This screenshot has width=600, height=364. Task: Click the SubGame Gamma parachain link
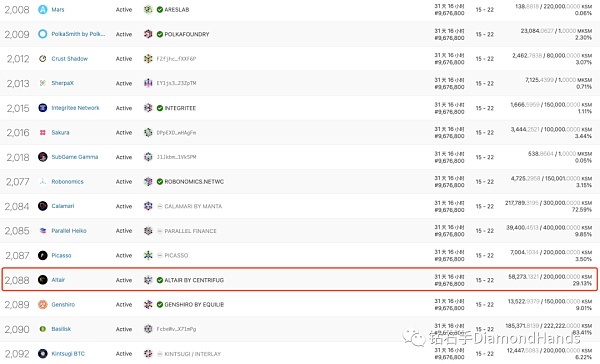click(x=75, y=157)
